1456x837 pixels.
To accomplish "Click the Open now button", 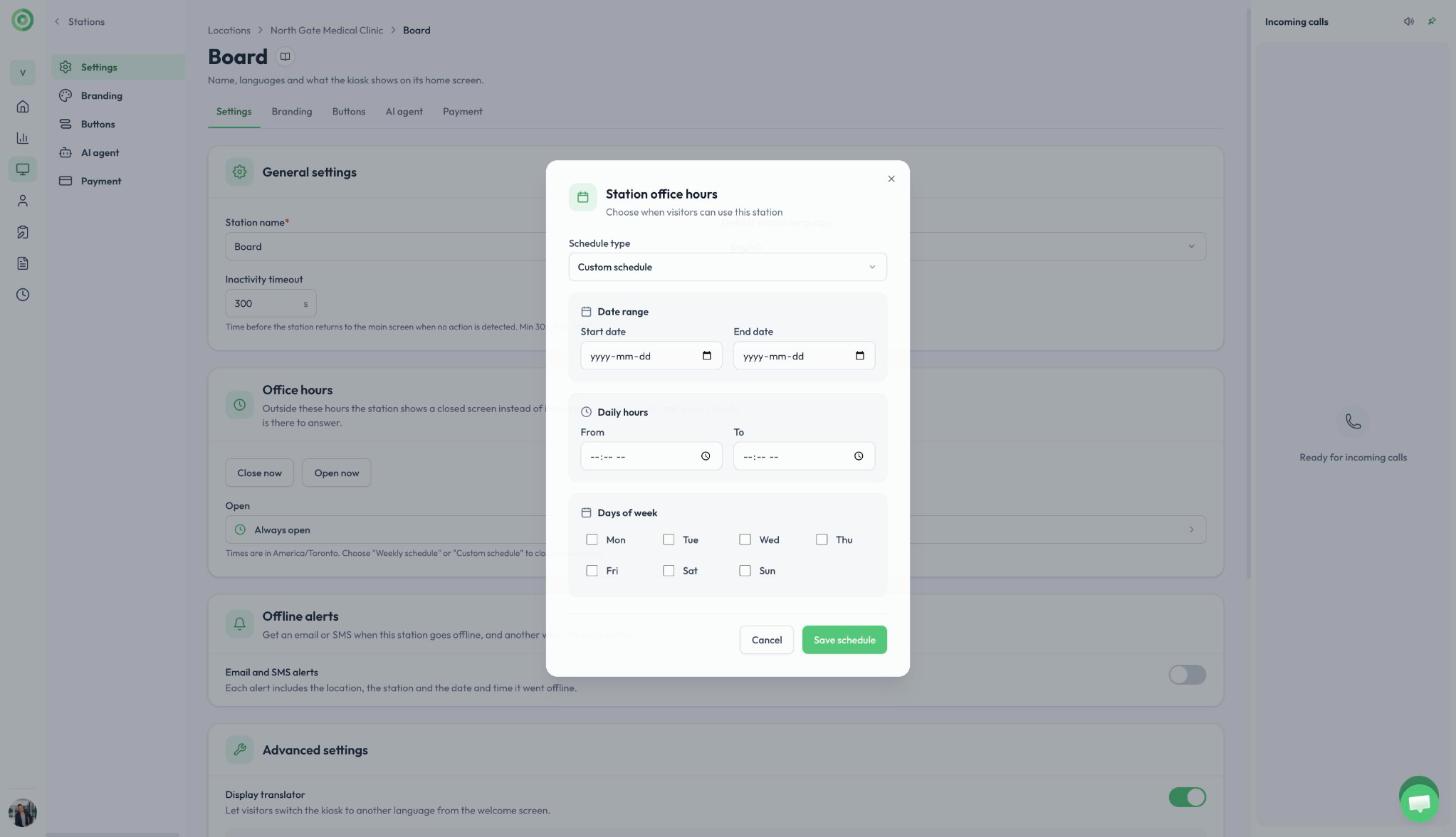I will pyautogui.click(x=336, y=473).
